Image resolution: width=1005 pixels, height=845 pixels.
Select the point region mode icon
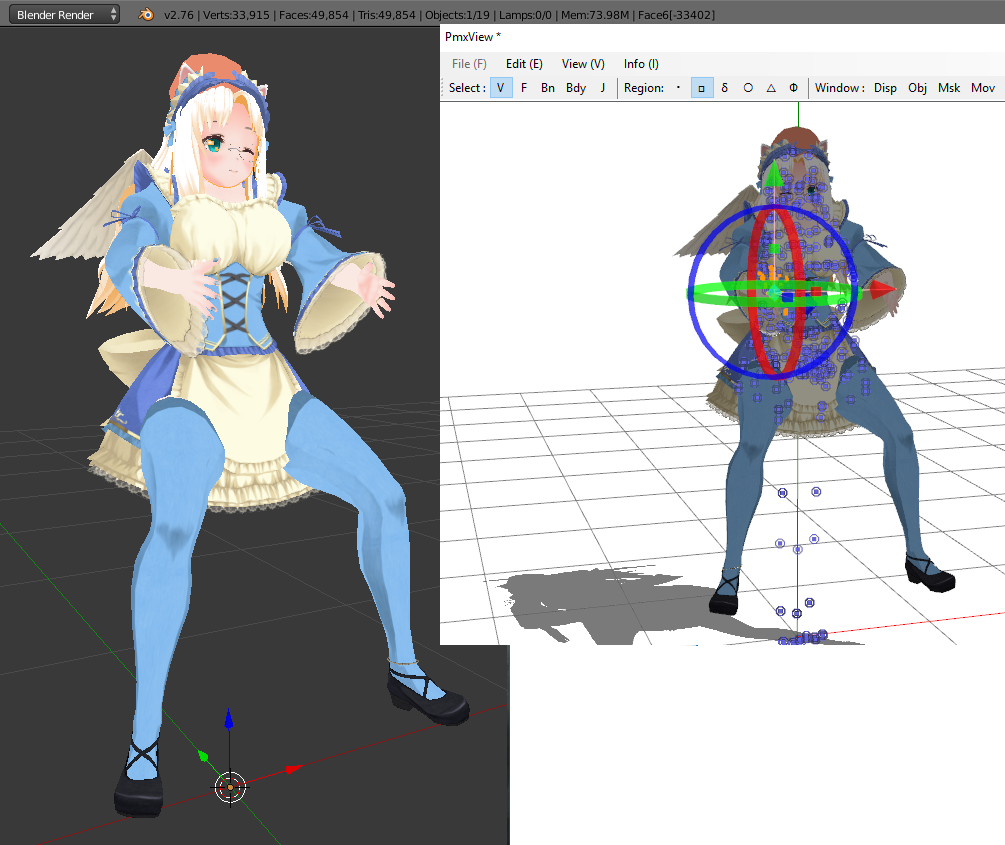(x=678, y=88)
